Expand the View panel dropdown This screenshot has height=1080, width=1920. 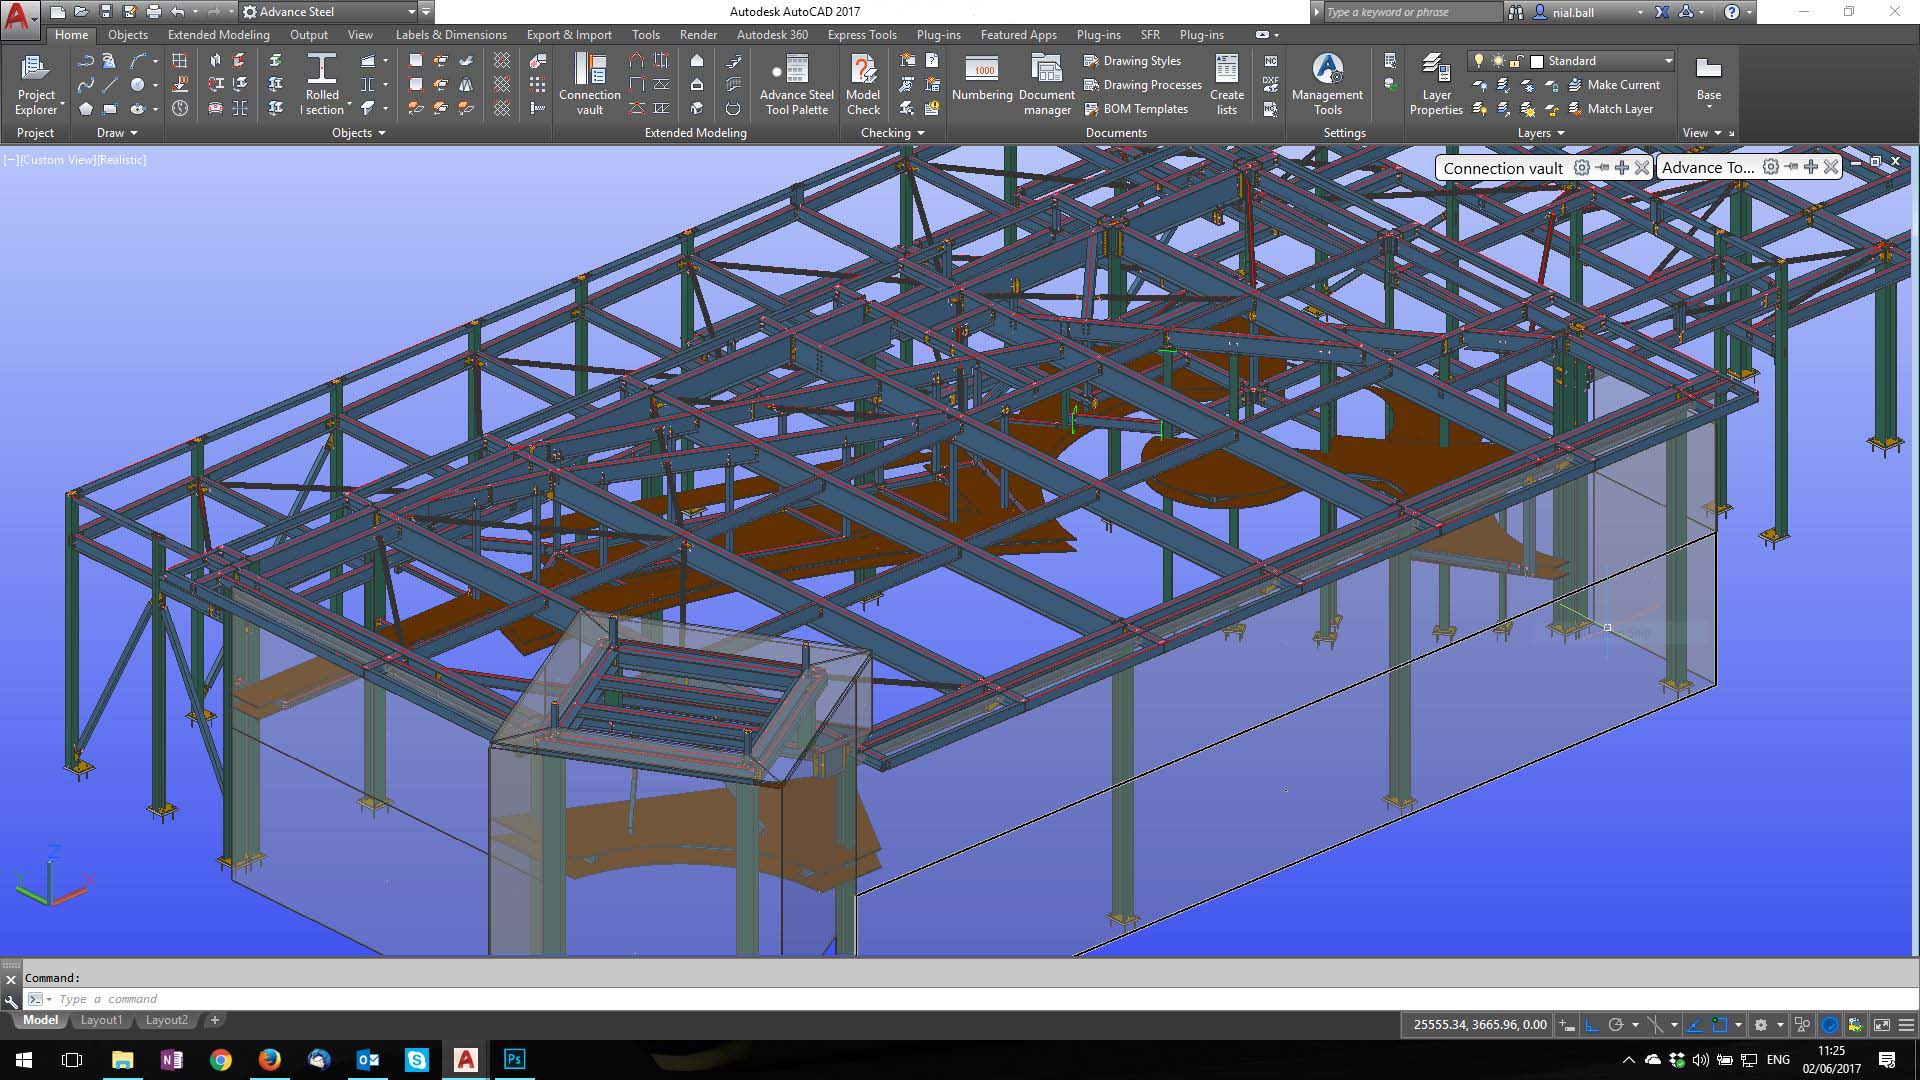coord(1702,133)
